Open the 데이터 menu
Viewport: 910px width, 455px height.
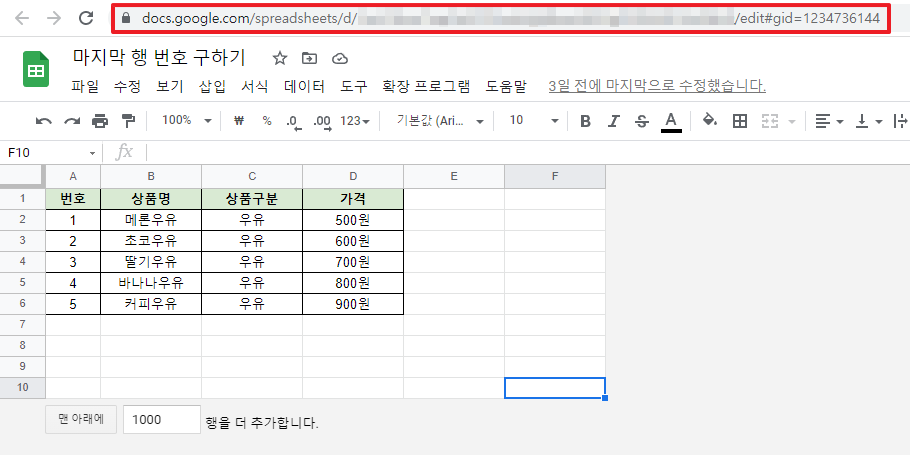(305, 86)
